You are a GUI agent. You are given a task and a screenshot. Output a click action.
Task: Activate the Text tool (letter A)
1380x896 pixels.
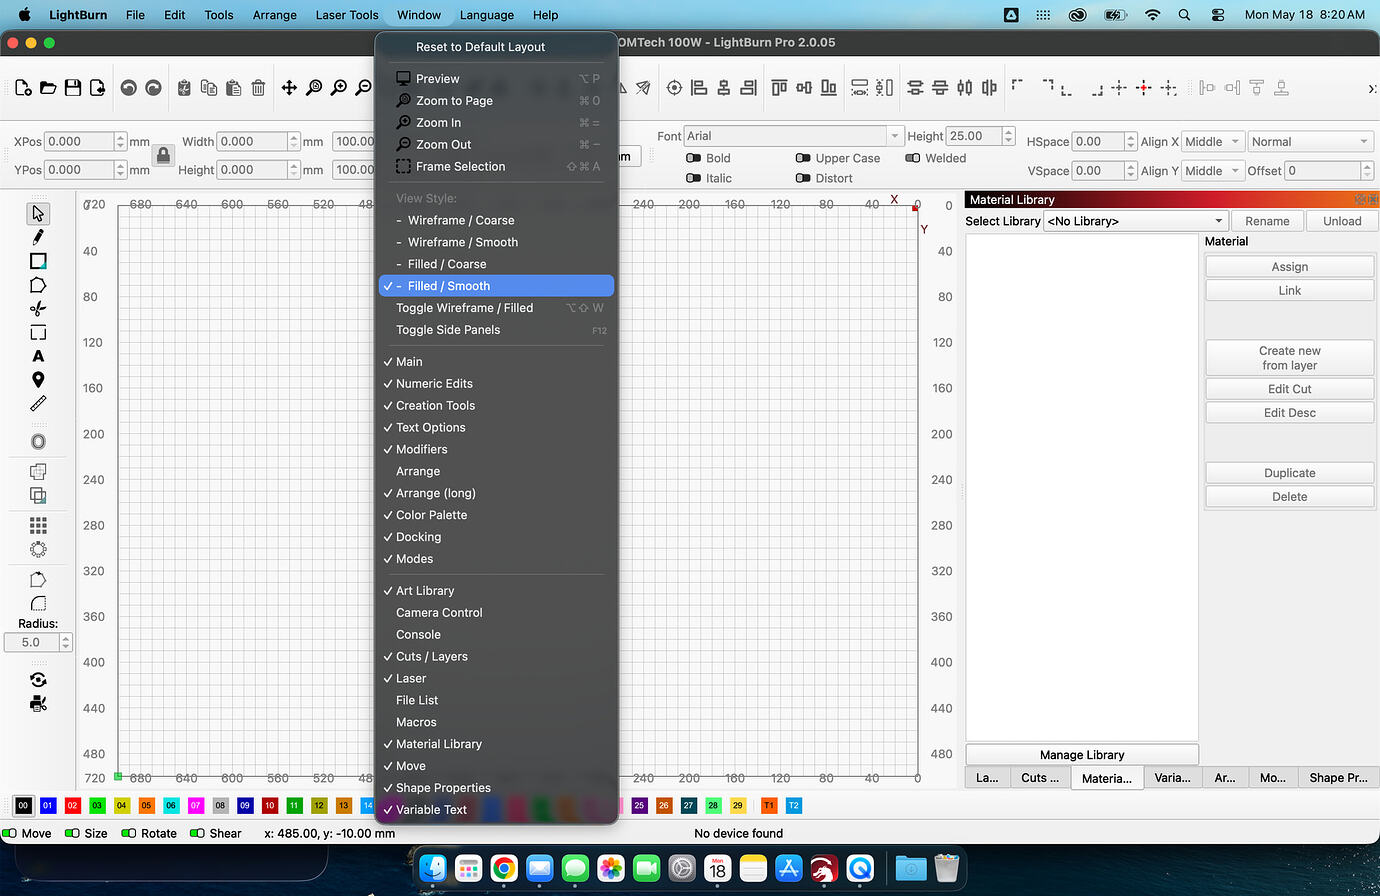tap(38, 356)
